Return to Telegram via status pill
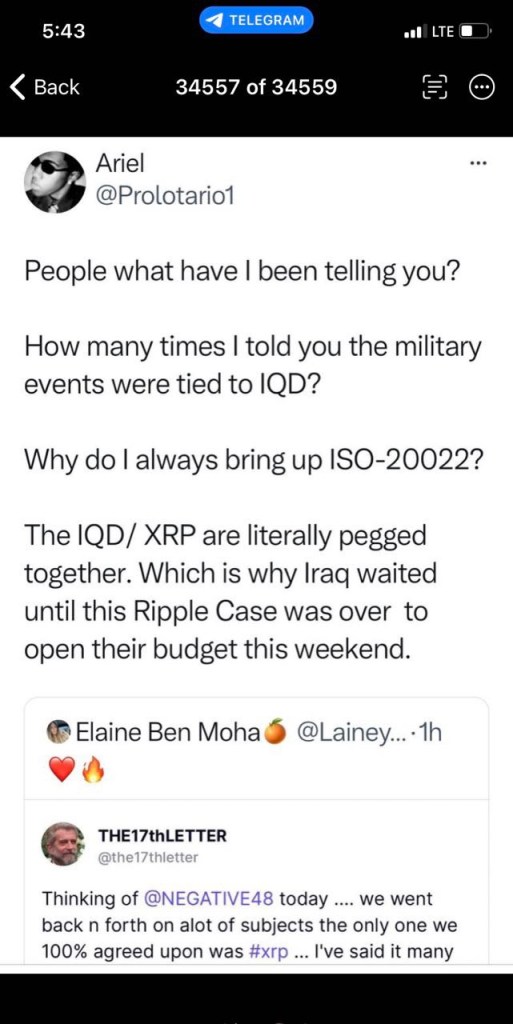 [x=256, y=20]
